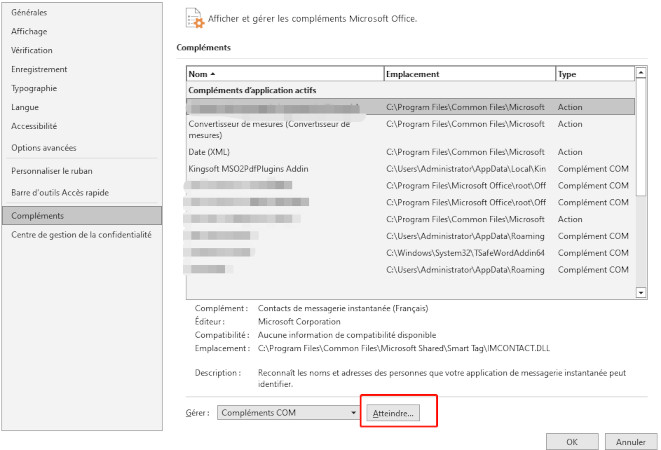The width and height of the screenshot is (661, 450).
Task: Select the Vérification category
Action: (32, 50)
